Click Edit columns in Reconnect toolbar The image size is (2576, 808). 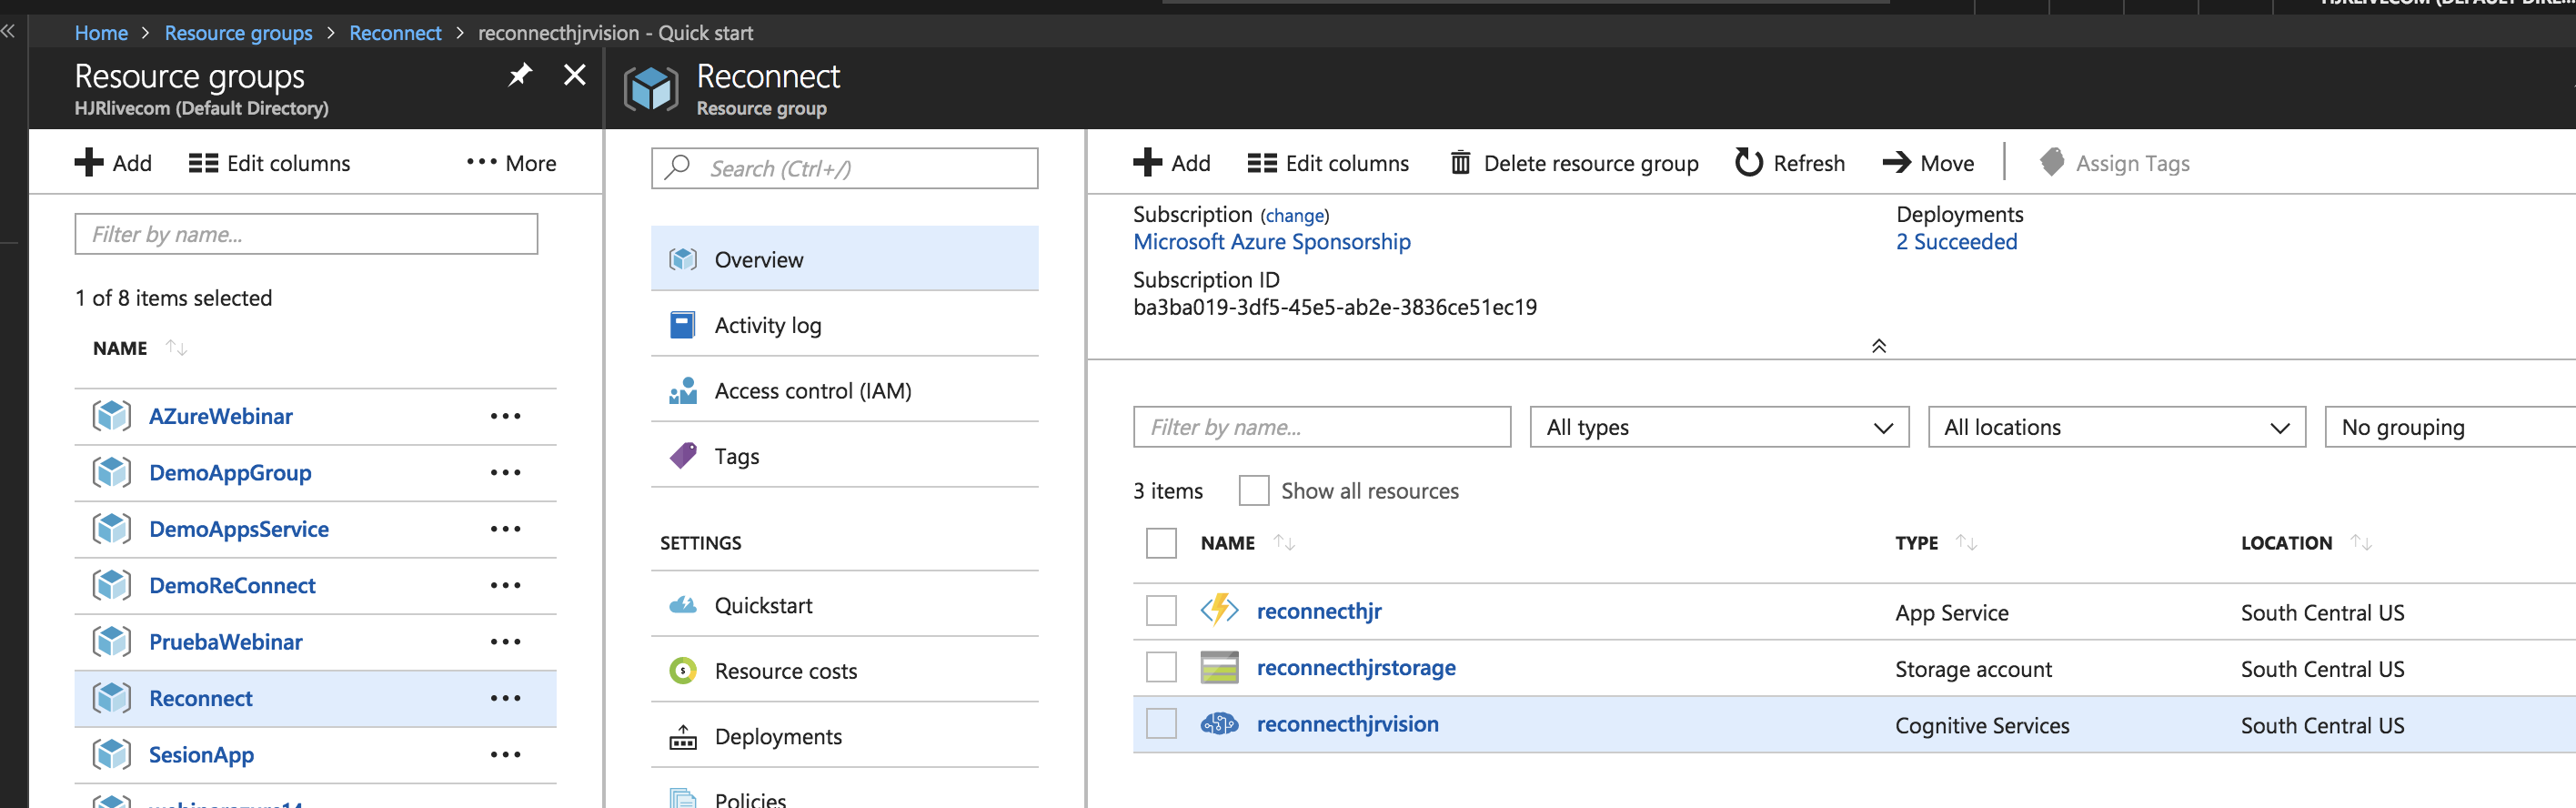[1328, 162]
